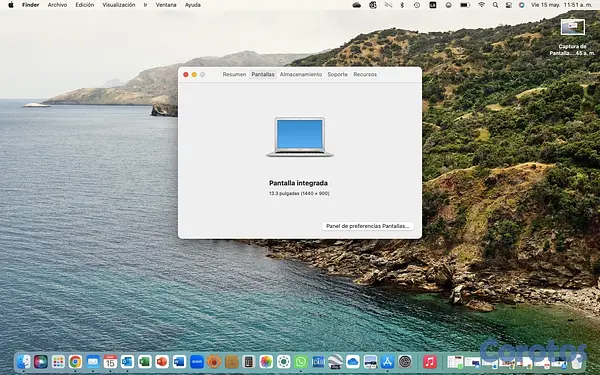Open the Calculator app in the Dock

click(249, 361)
